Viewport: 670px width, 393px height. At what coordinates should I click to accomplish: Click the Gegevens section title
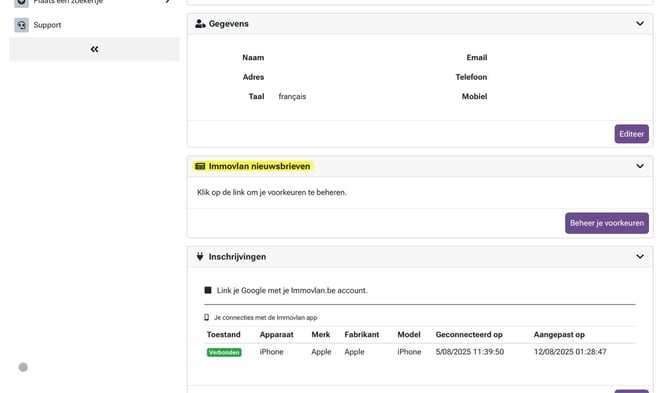click(x=229, y=24)
